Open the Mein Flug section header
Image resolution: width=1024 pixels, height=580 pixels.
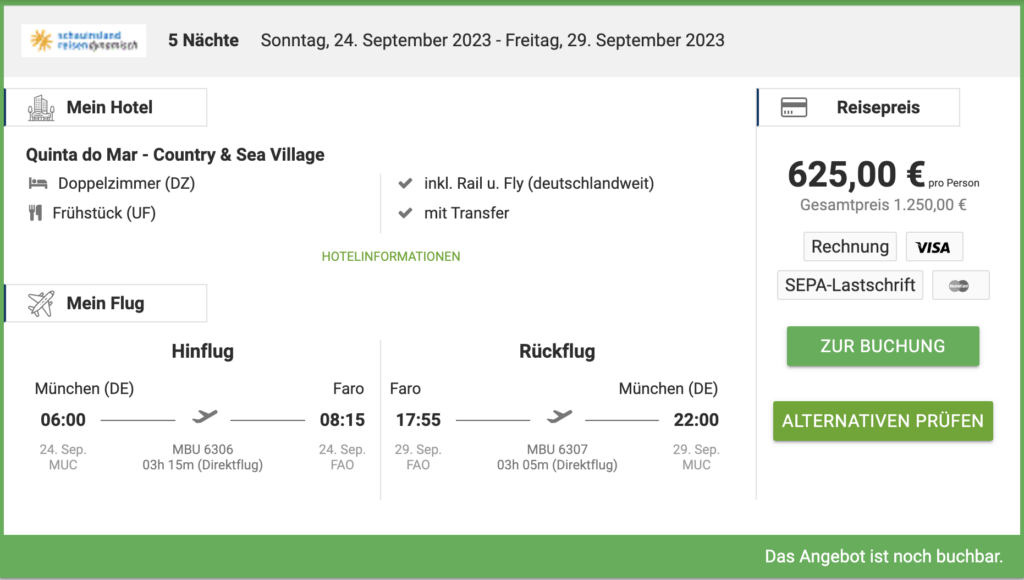tap(106, 304)
